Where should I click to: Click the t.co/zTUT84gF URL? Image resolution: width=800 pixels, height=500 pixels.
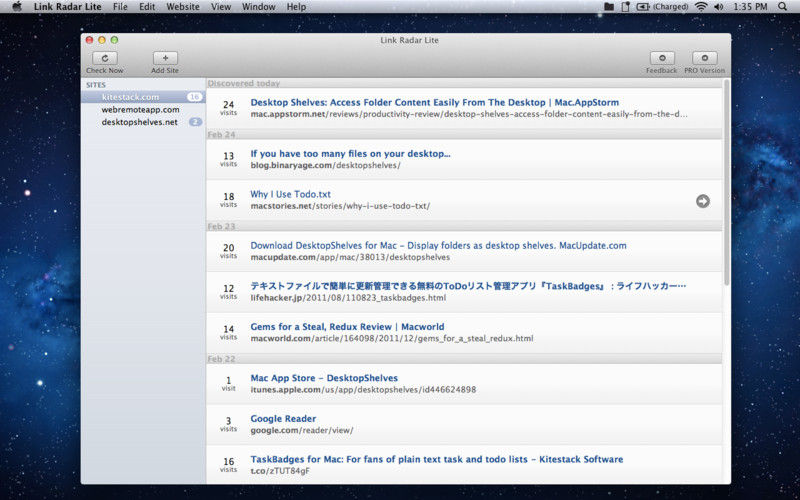280,471
